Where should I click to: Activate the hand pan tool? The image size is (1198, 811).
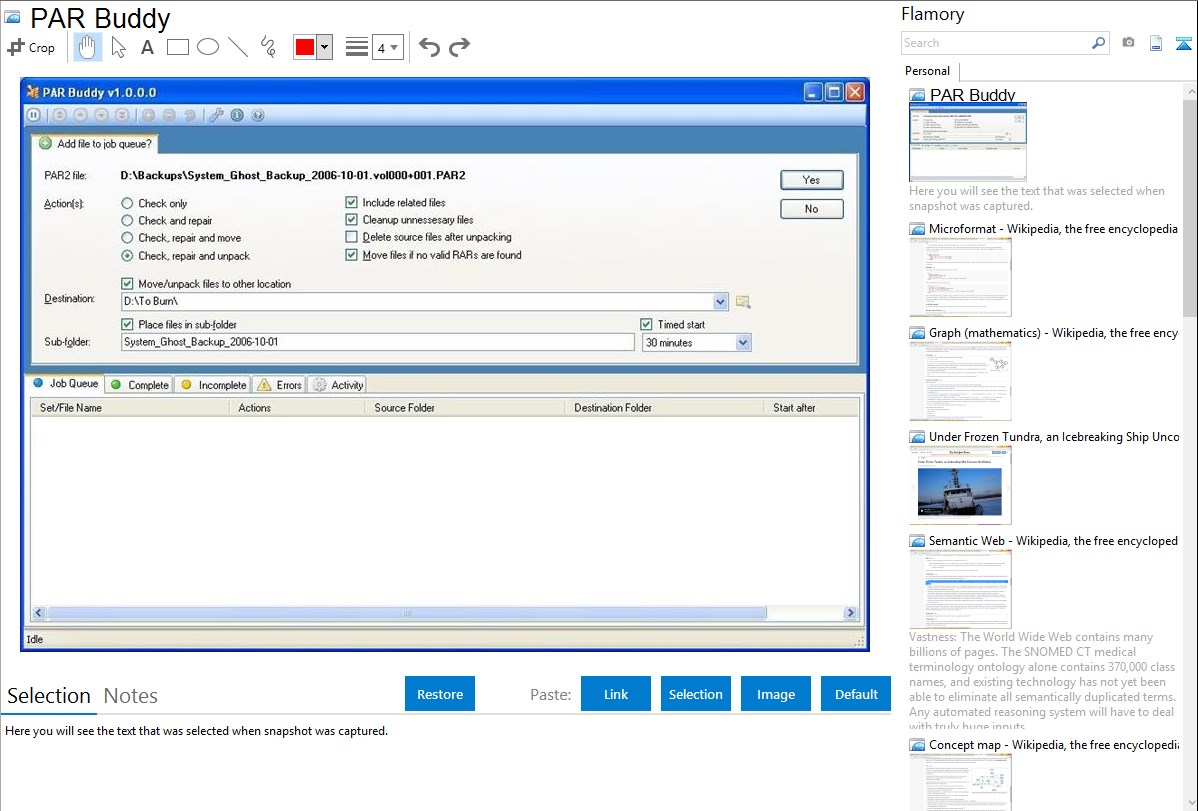[87, 47]
